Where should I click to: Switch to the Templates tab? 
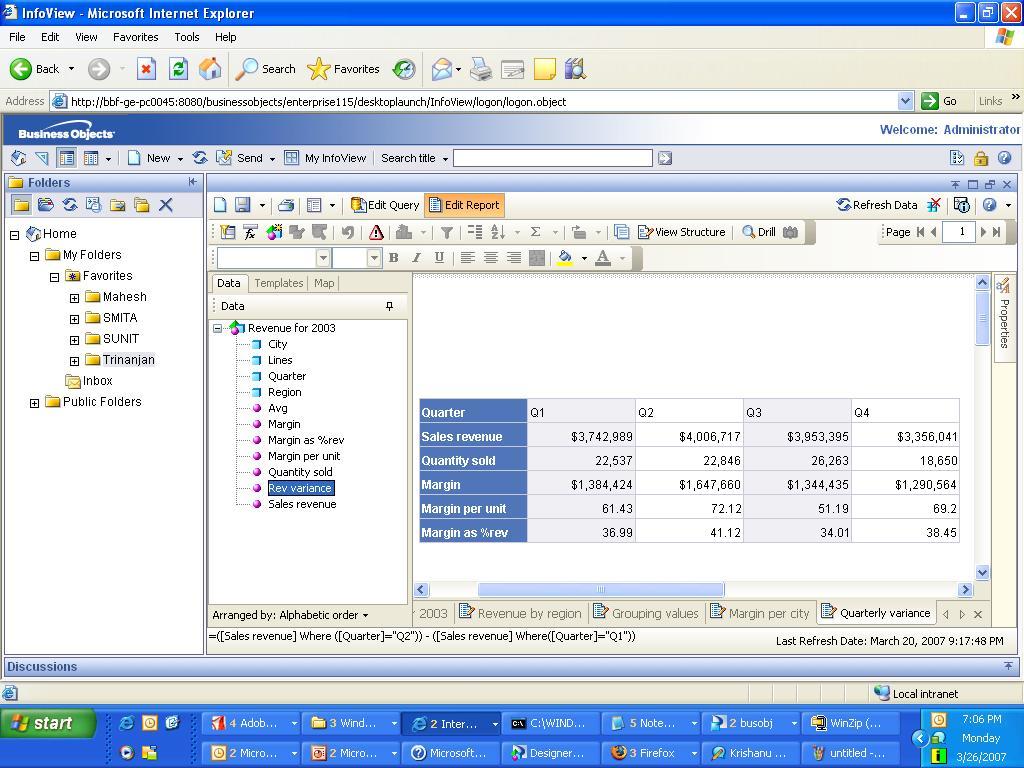pyautogui.click(x=278, y=283)
